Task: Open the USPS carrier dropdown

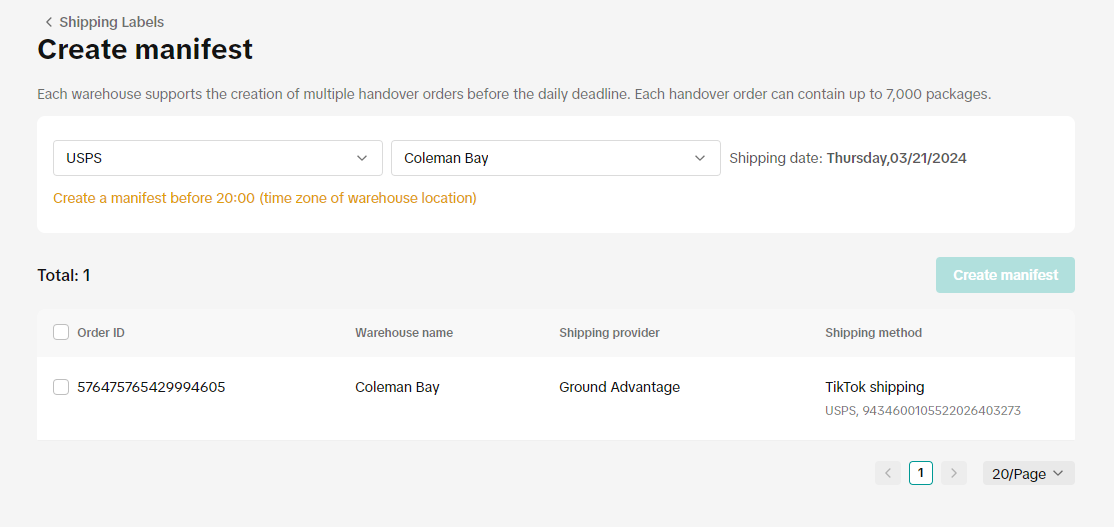Action: coord(217,158)
